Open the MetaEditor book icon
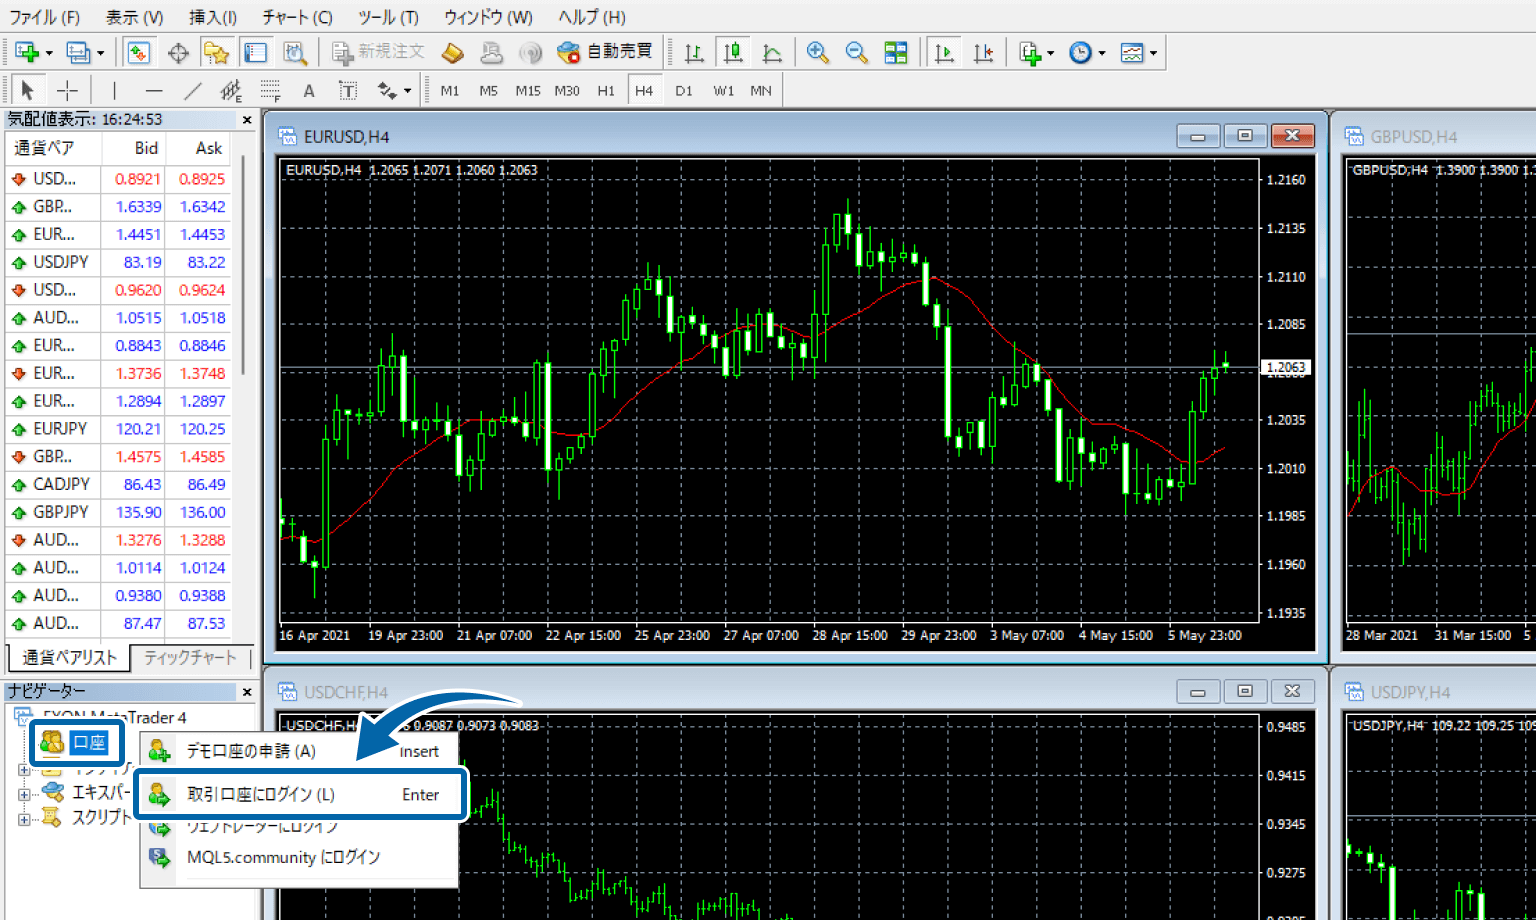1536x920 pixels. pyautogui.click(x=452, y=52)
